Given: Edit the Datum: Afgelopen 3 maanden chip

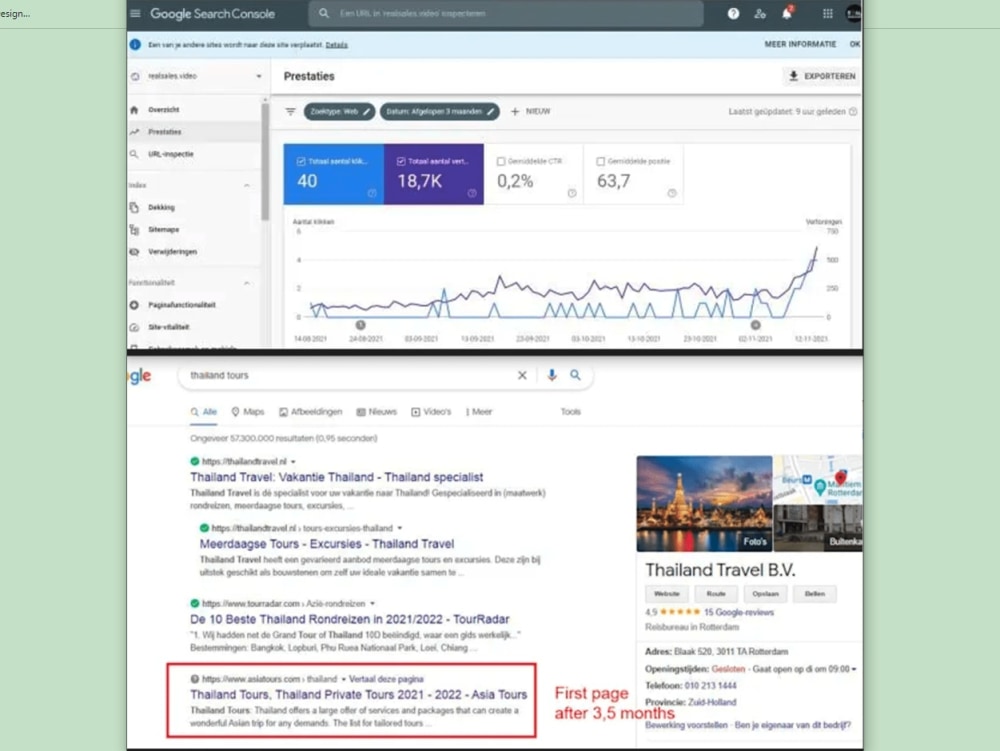Looking at the screenshot, I should pyautogui.click(x=439, y=112).
